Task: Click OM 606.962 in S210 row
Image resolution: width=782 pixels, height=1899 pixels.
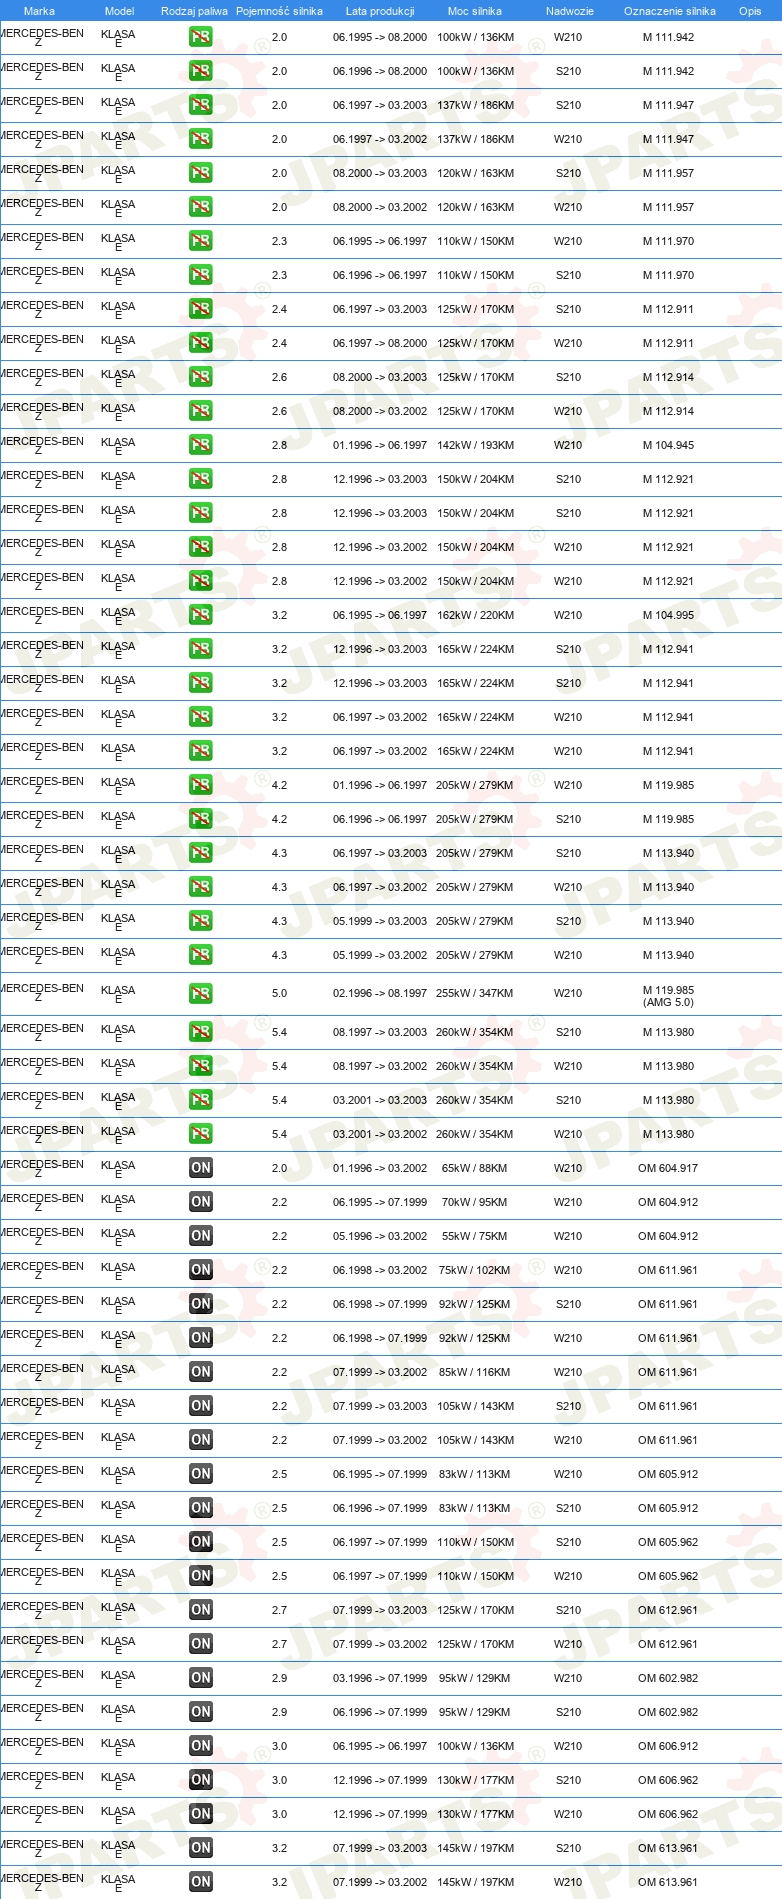Action: pyautogui.click(x=668, y=1780)
